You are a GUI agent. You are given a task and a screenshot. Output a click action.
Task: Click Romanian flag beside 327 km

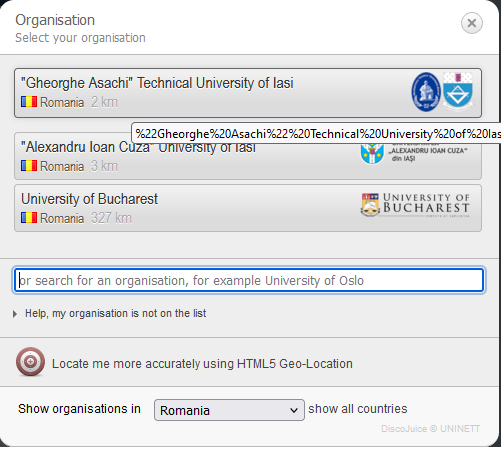(29, 218)
